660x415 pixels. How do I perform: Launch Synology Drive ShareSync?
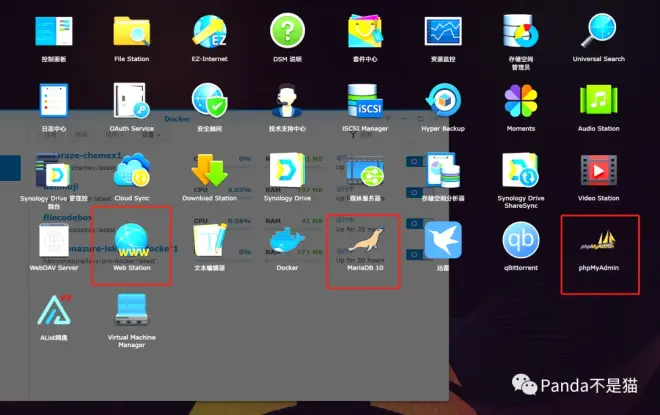pyautogui.click(x=521, y=170)
